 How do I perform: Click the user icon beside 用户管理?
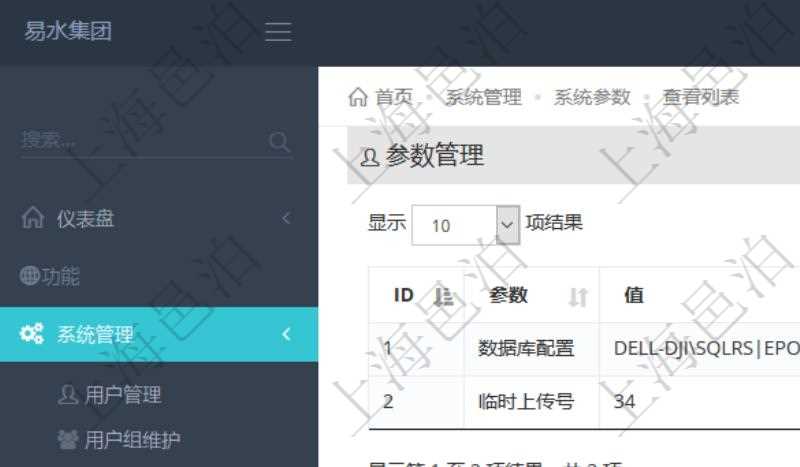click(68, 395)
